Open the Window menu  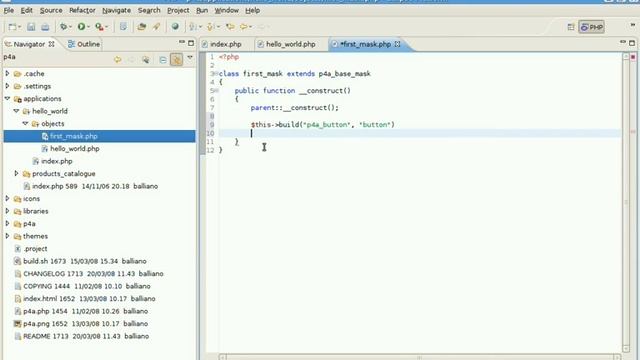coord(227,10)
